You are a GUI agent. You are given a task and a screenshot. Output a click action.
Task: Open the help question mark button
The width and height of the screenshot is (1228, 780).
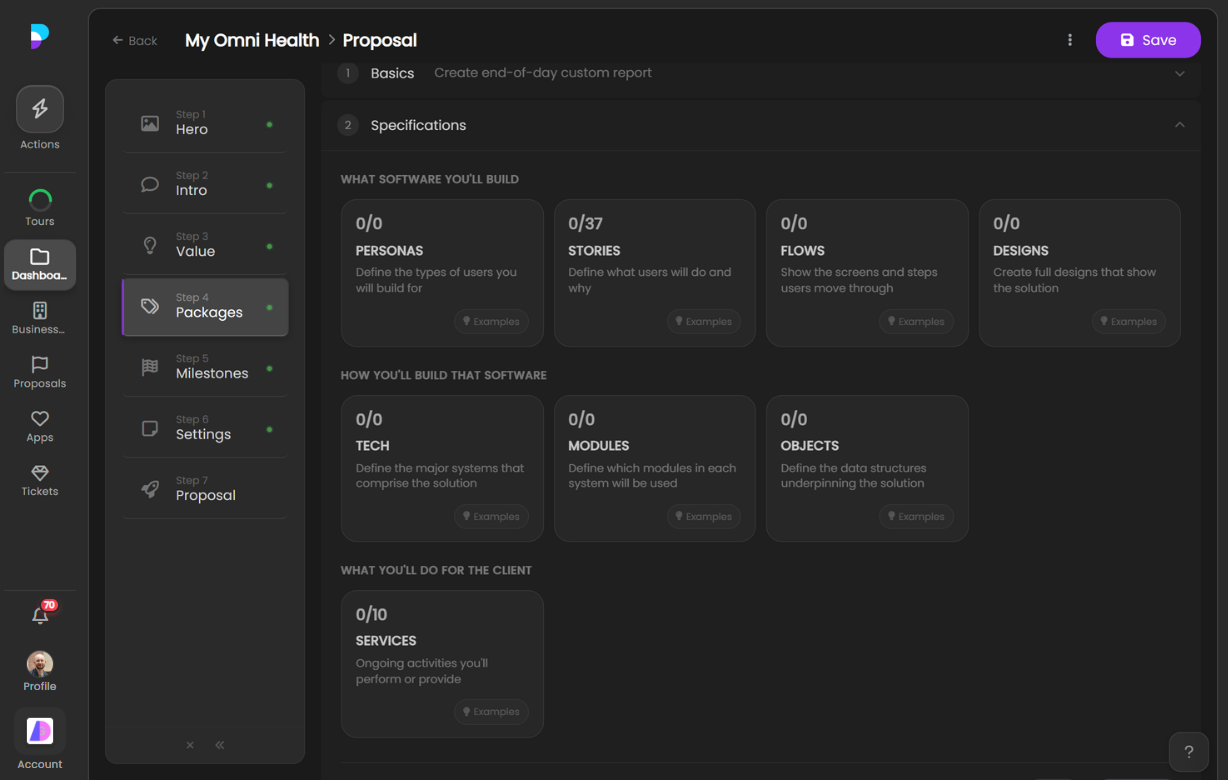pyautogui.click(x=1188, y=752)
